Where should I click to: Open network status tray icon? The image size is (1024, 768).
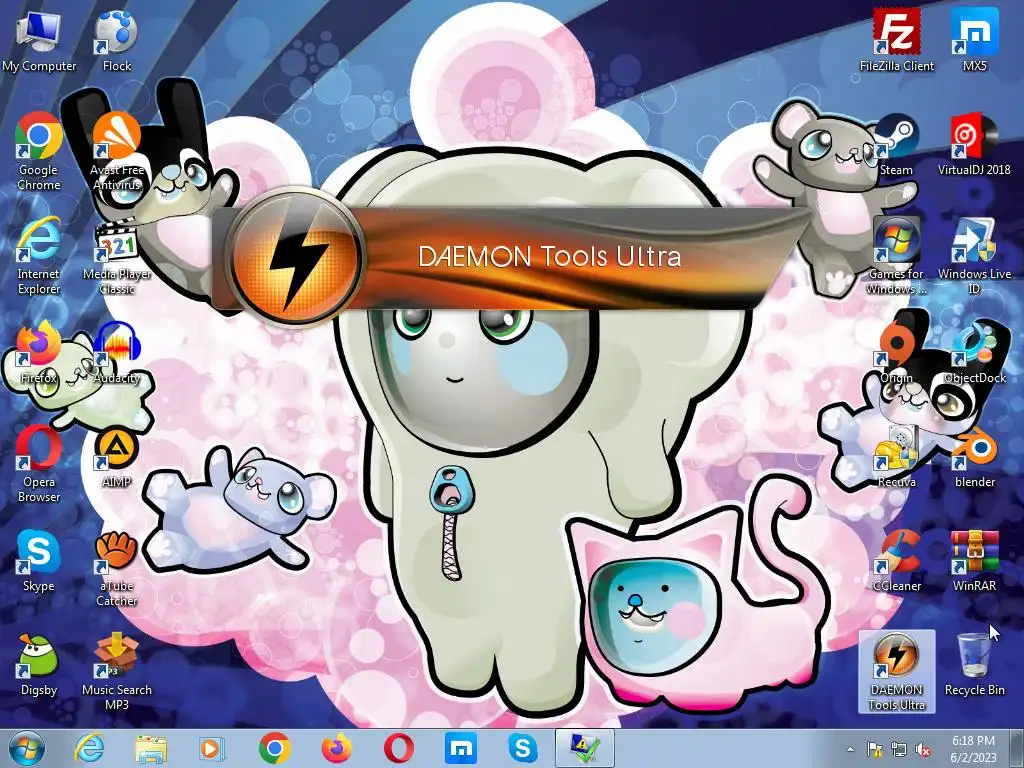coord(899,750)
